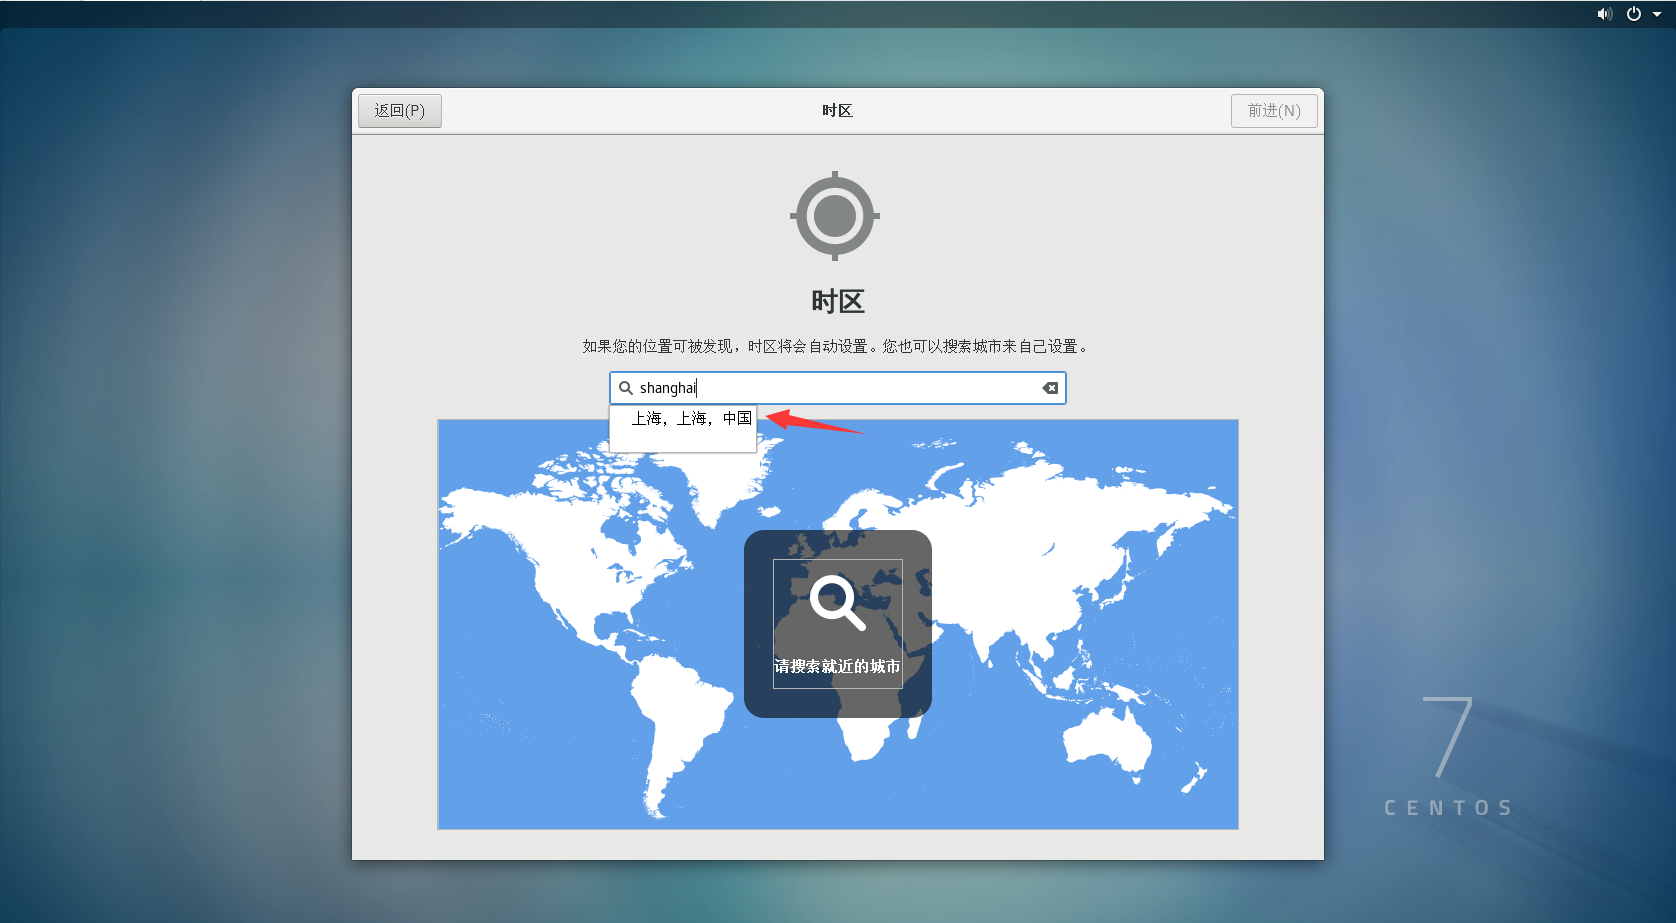Click the large 时区 heading text
Viewport: 1676px width, 923px height.
[837, 301]
